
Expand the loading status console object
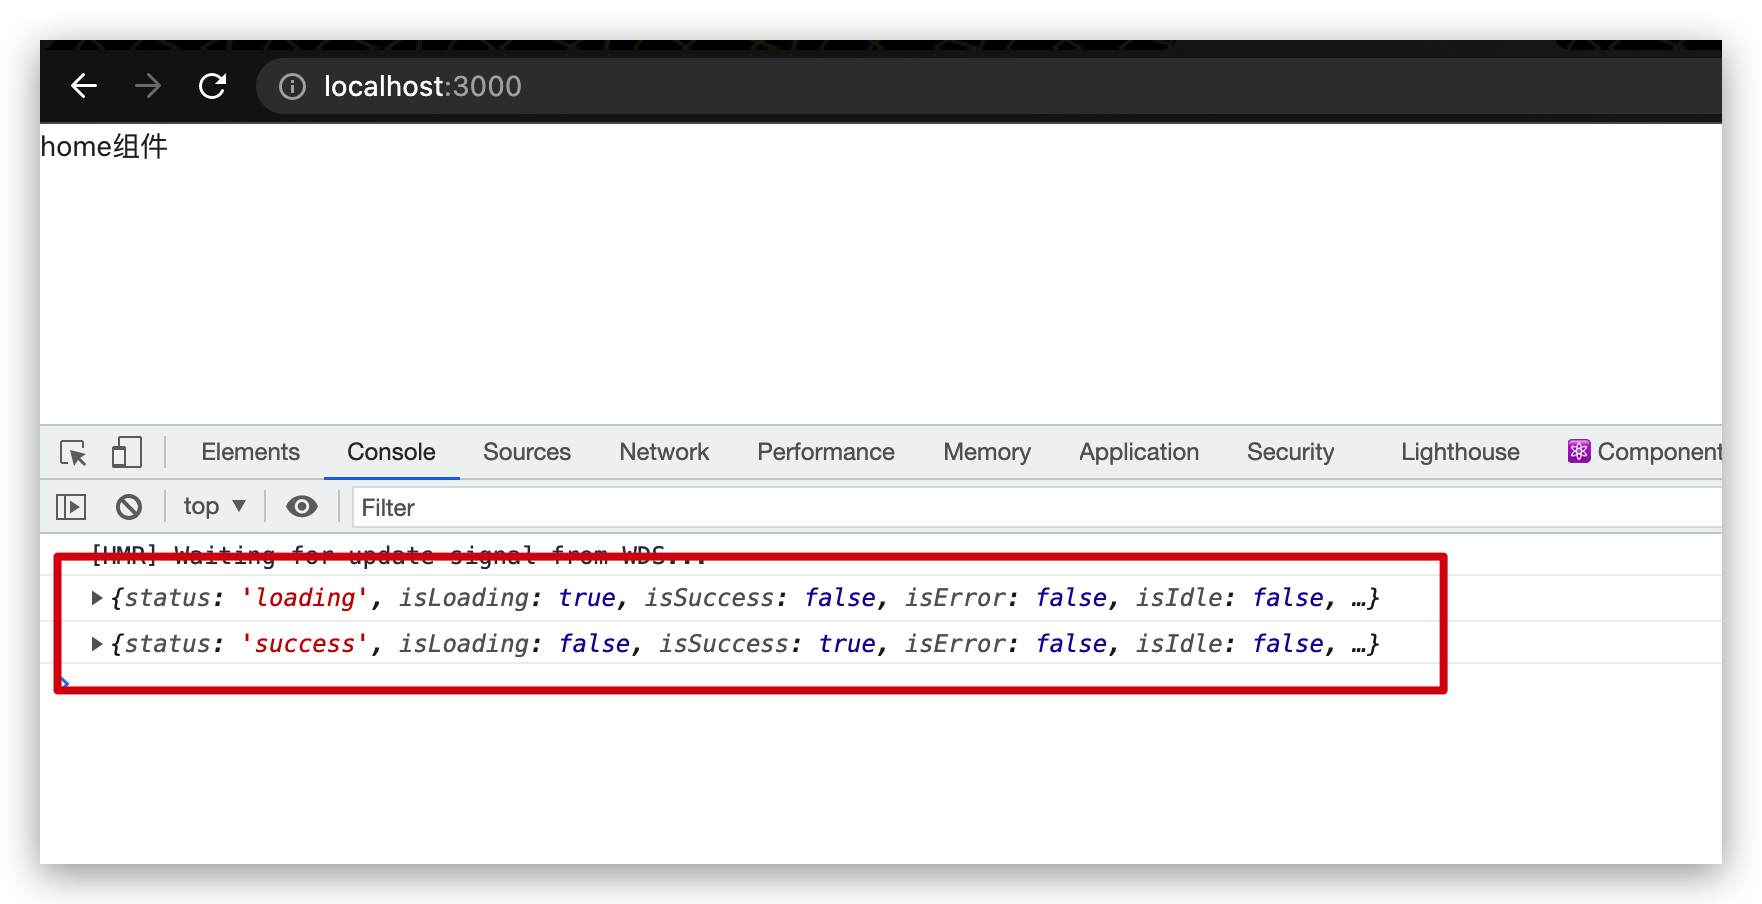[x=96, y=597]
